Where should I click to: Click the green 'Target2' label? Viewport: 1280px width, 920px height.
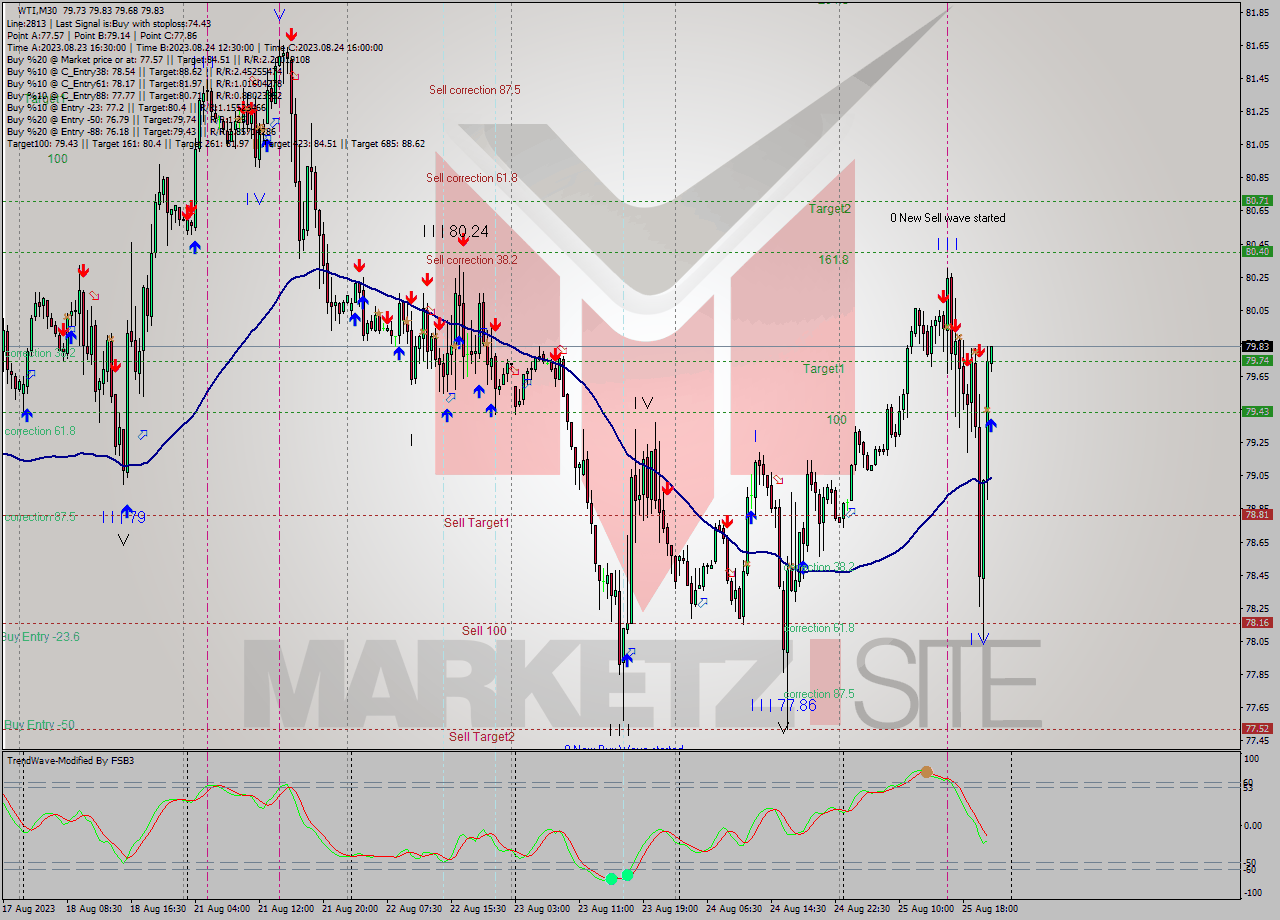[x=830, y=209]
